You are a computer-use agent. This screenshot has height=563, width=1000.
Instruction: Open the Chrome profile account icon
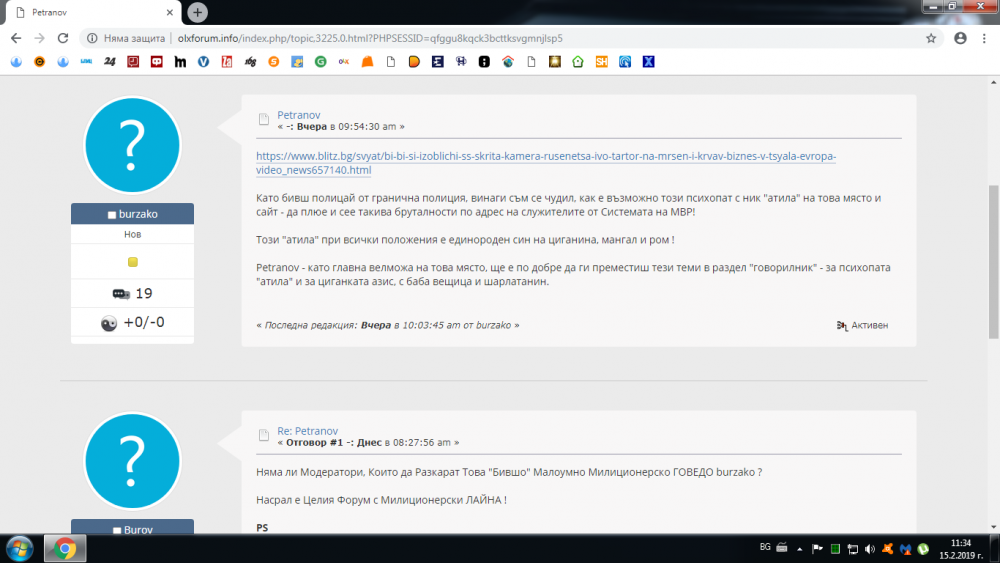coord(960,38)
